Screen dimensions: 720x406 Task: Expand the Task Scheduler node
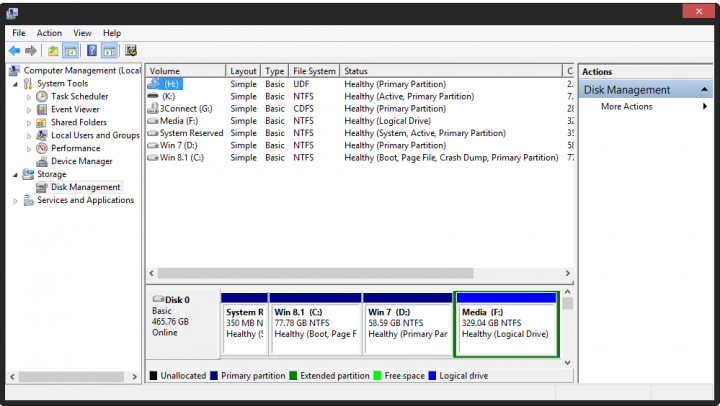[x=29, y=97]
